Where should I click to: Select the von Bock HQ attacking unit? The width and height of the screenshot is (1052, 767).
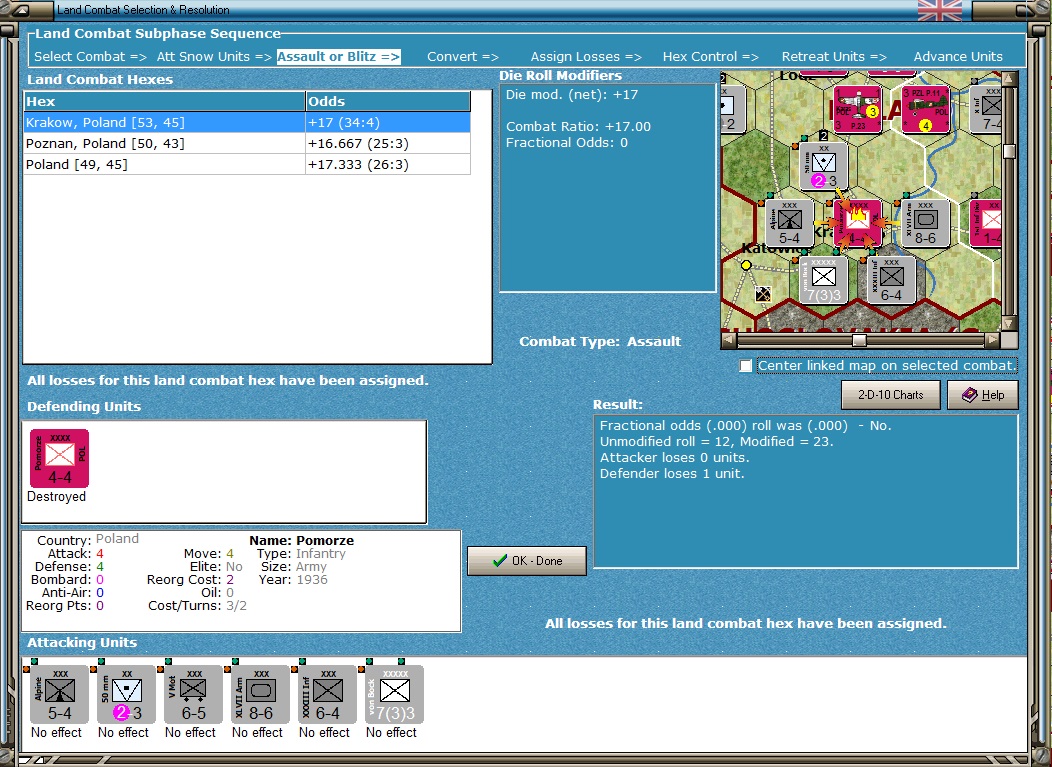click(394, 694)
